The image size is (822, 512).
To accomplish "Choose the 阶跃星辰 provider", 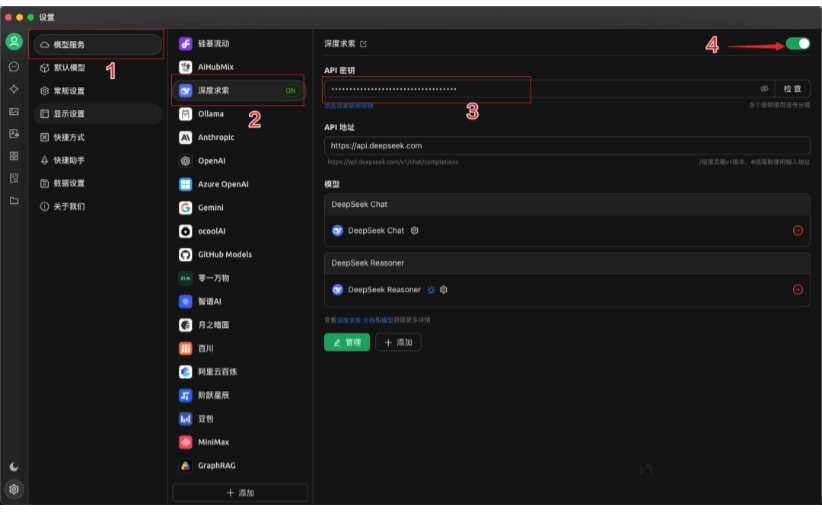I will [x=240, y=395].
